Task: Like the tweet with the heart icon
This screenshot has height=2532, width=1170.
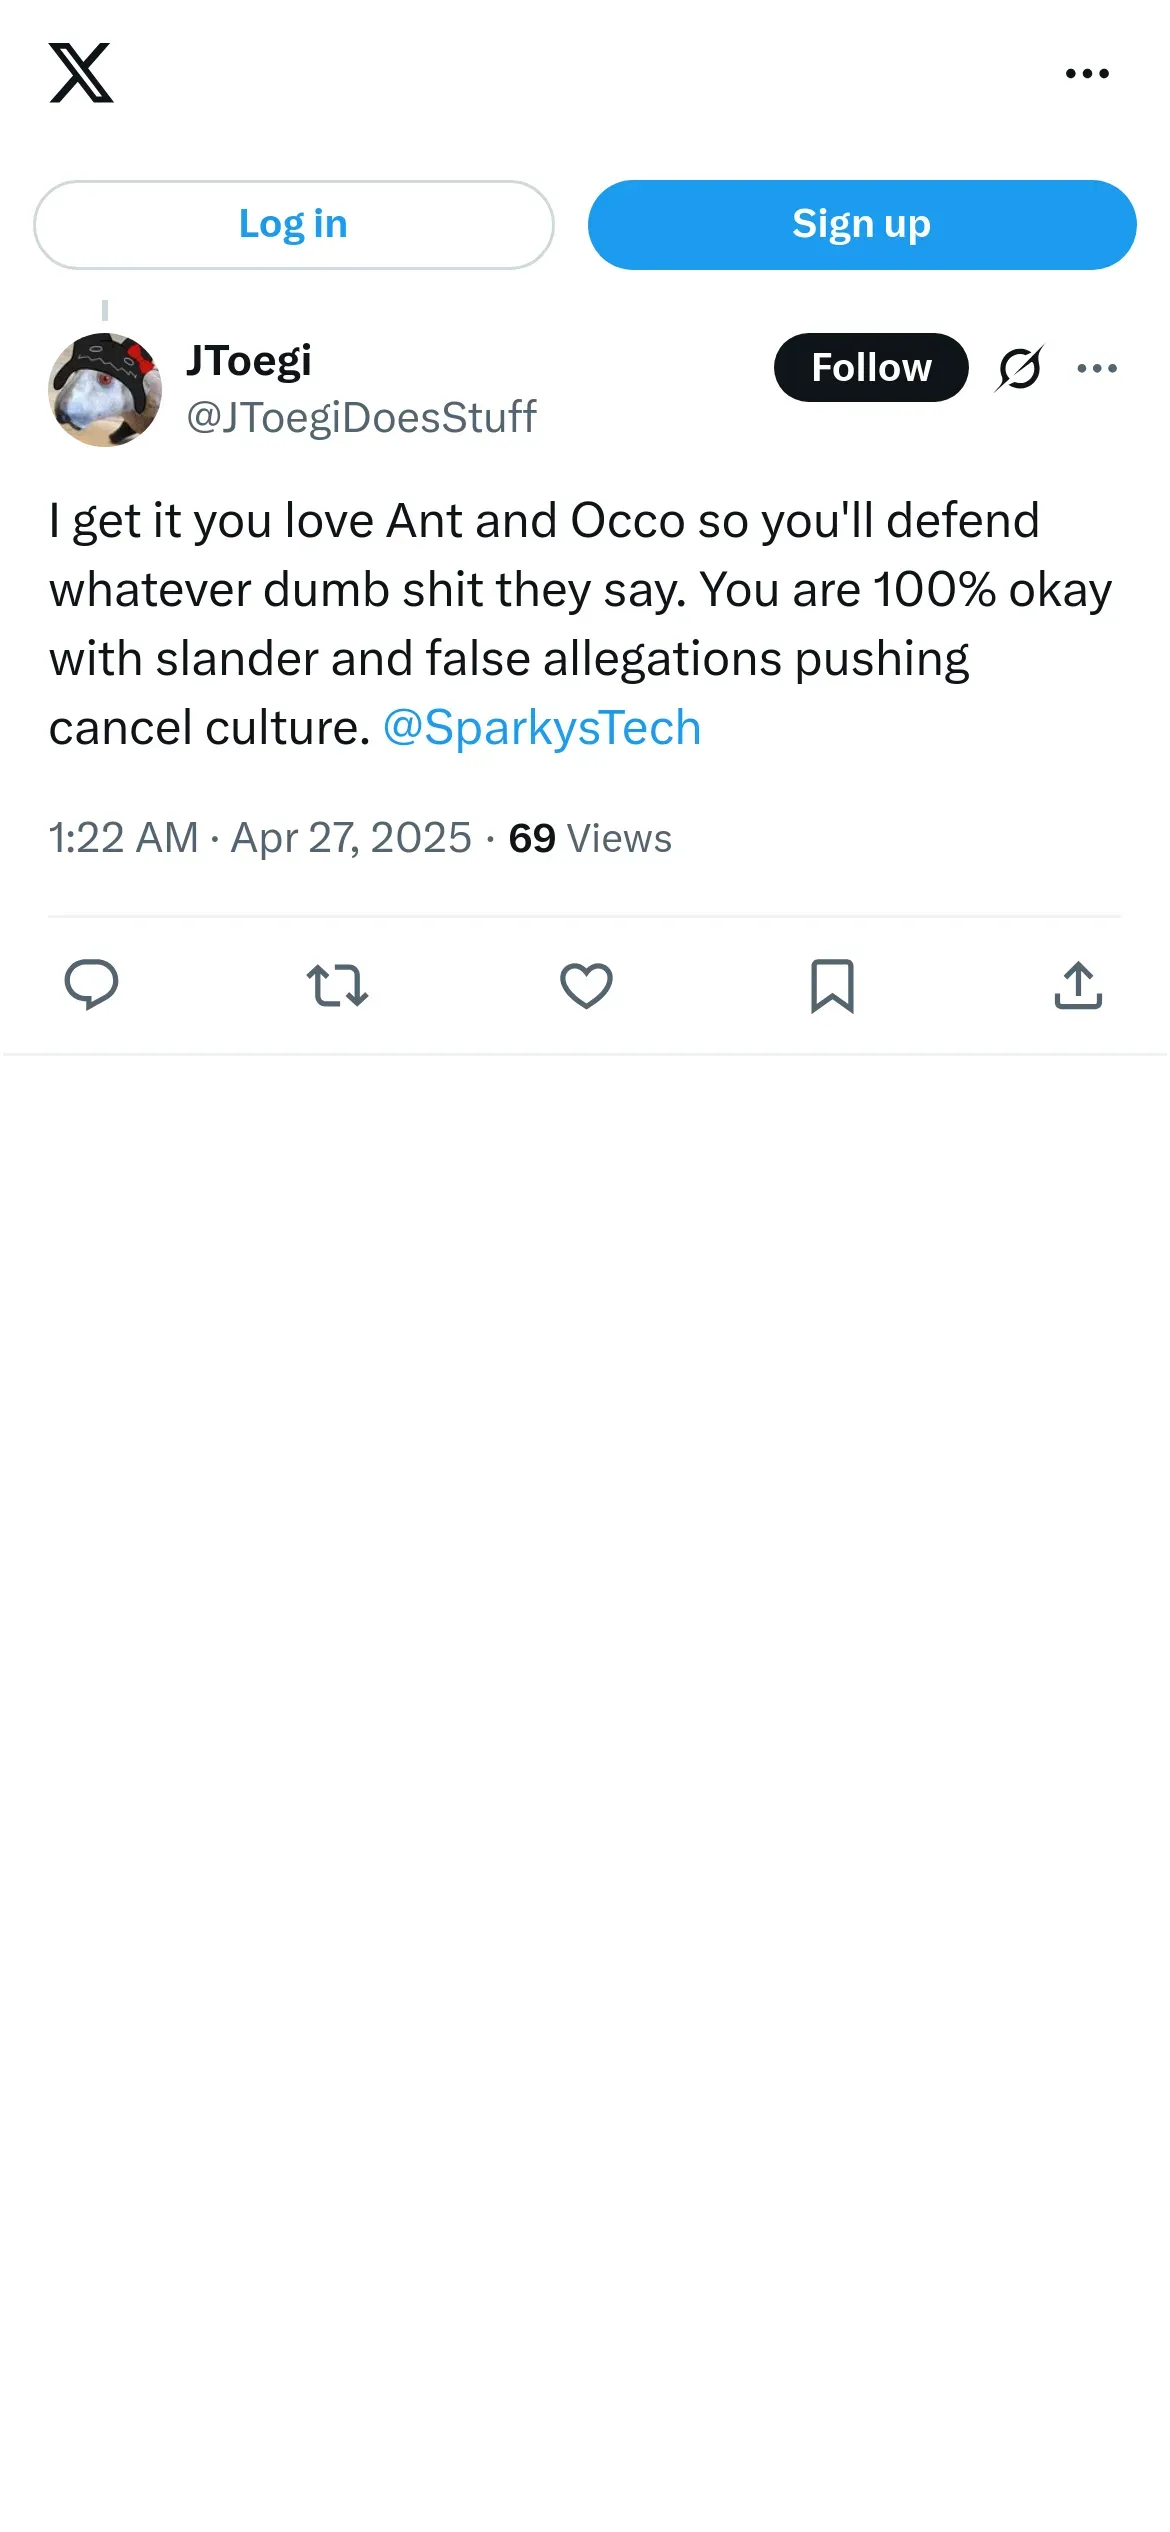Action: point(586,985)
